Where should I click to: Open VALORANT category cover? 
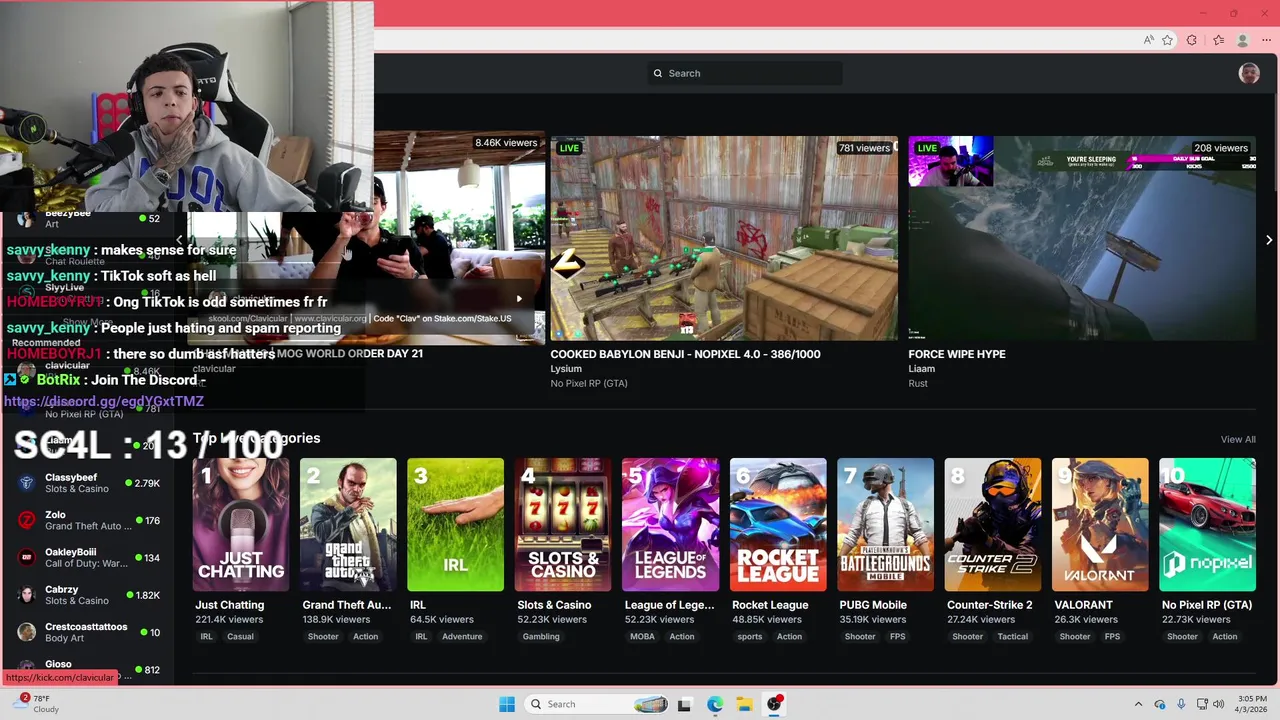(x=1100, y=524)
